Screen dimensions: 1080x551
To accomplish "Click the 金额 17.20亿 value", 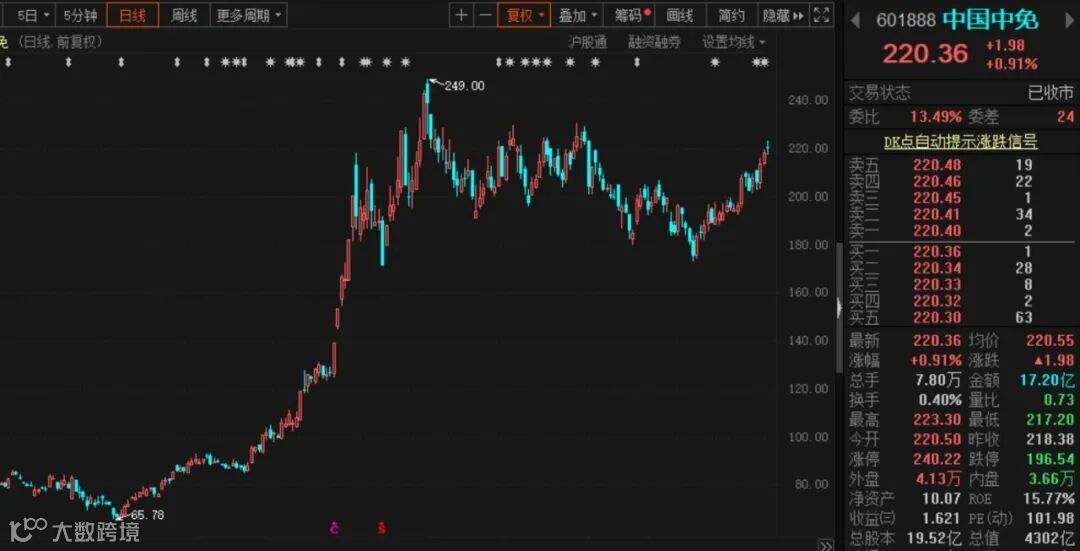I will coord(1047,380).
